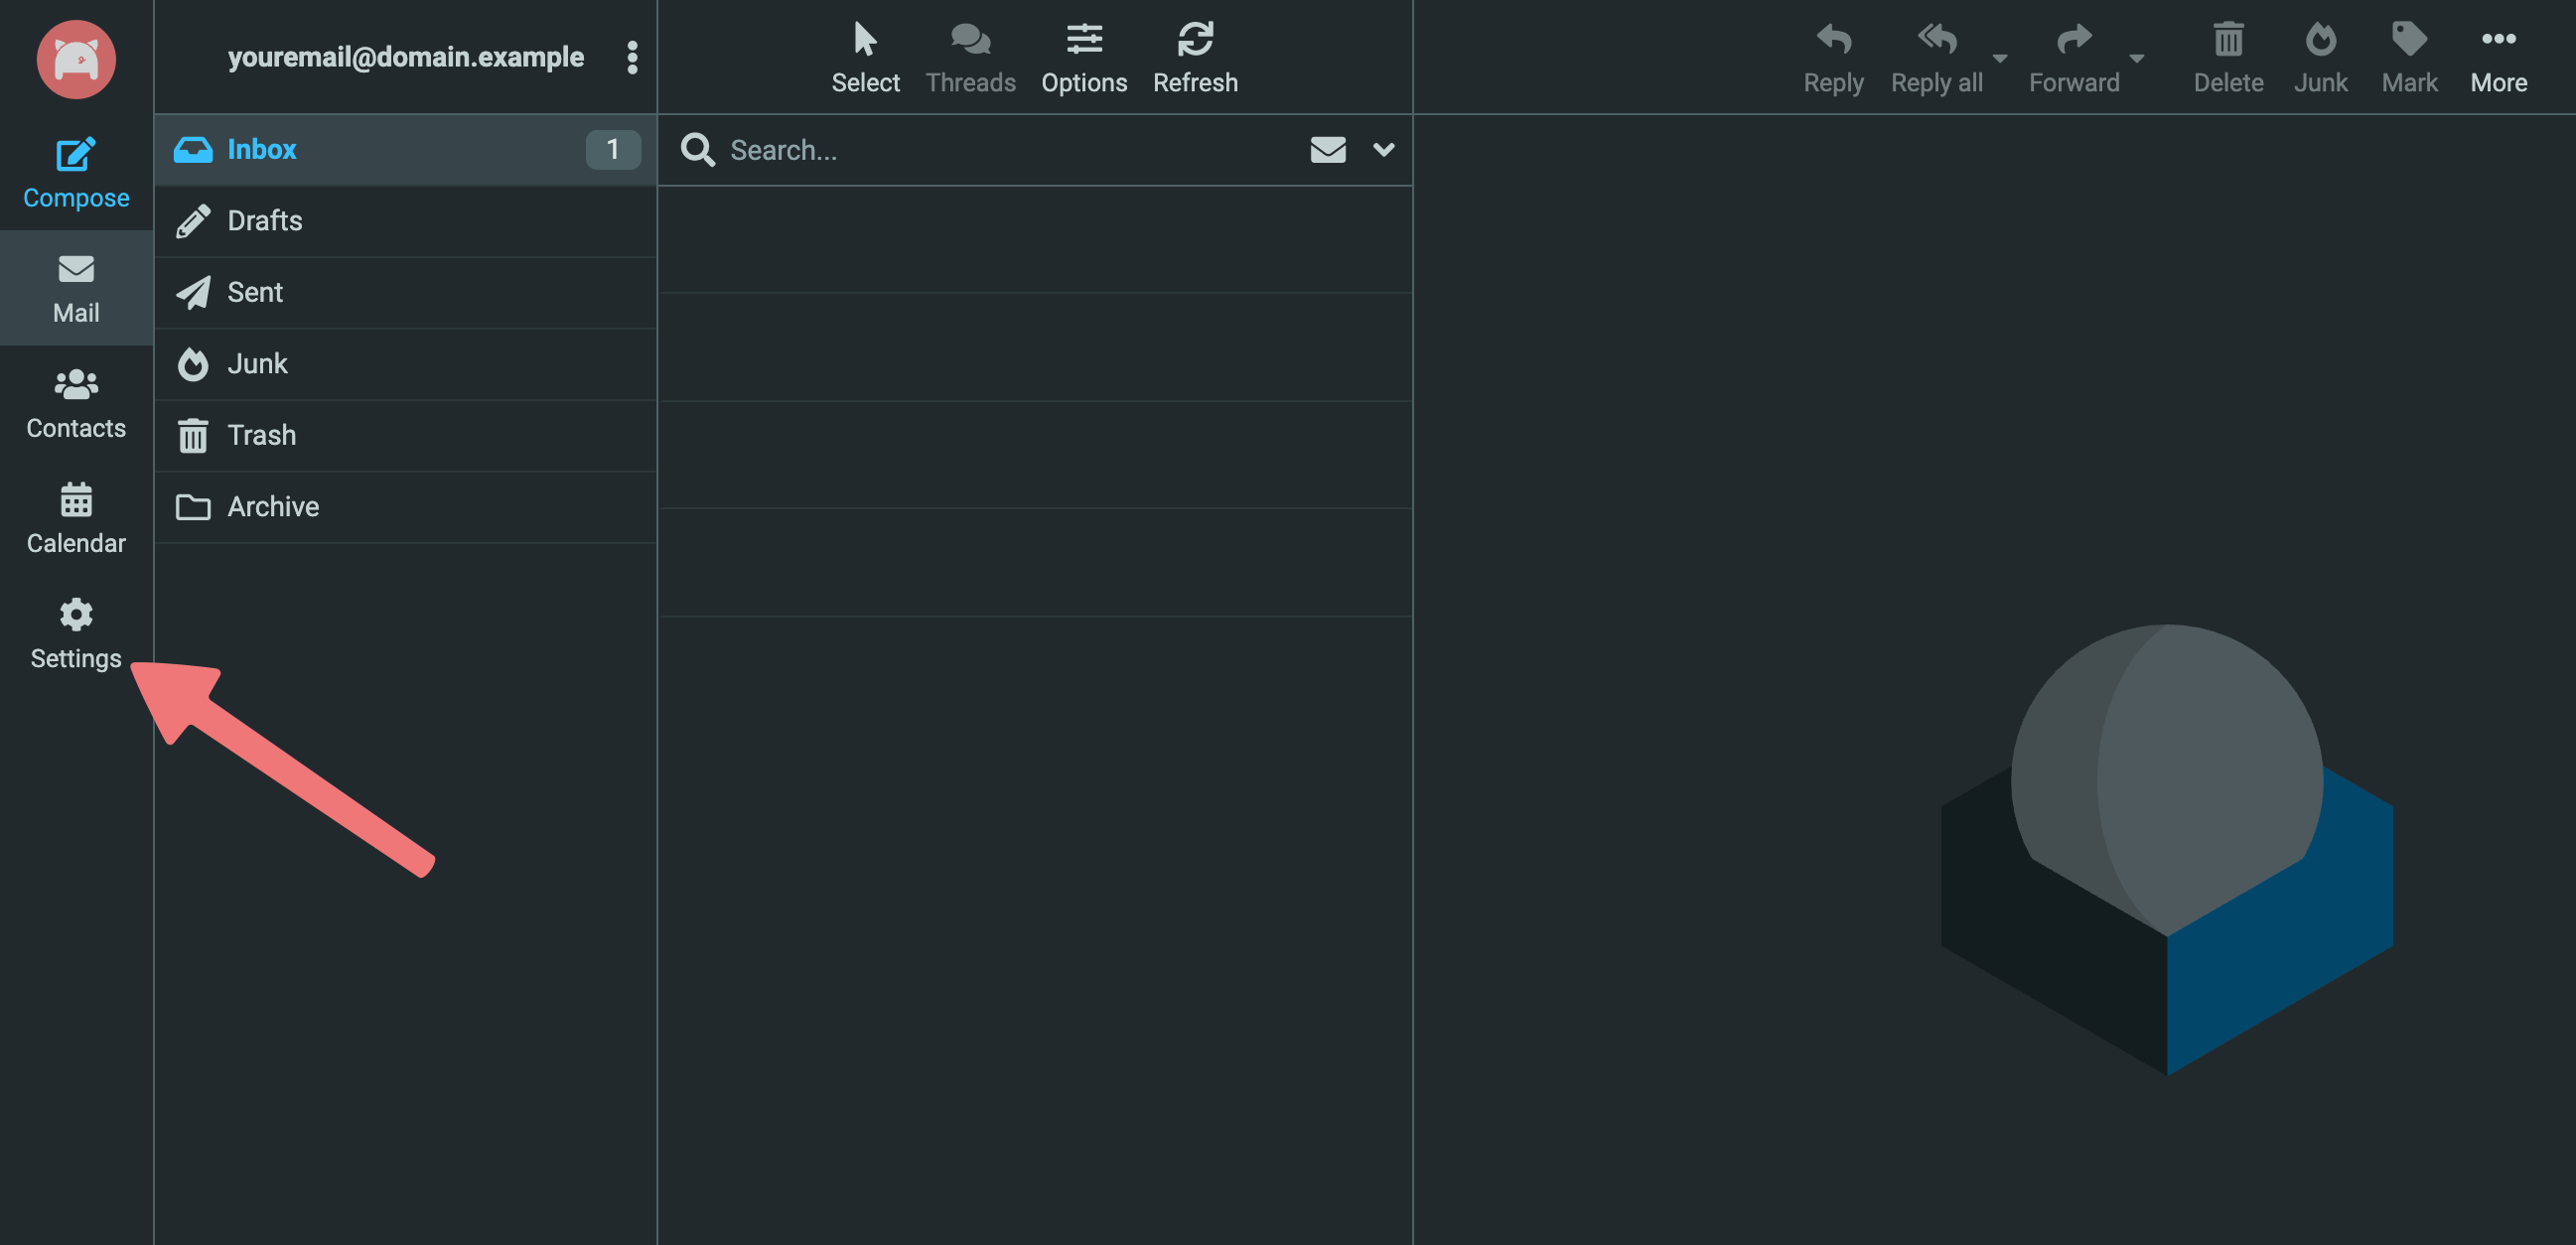This screenshot has height=1245, width=2576.
Task: Click into the Search field
Action: [1000, 150]
